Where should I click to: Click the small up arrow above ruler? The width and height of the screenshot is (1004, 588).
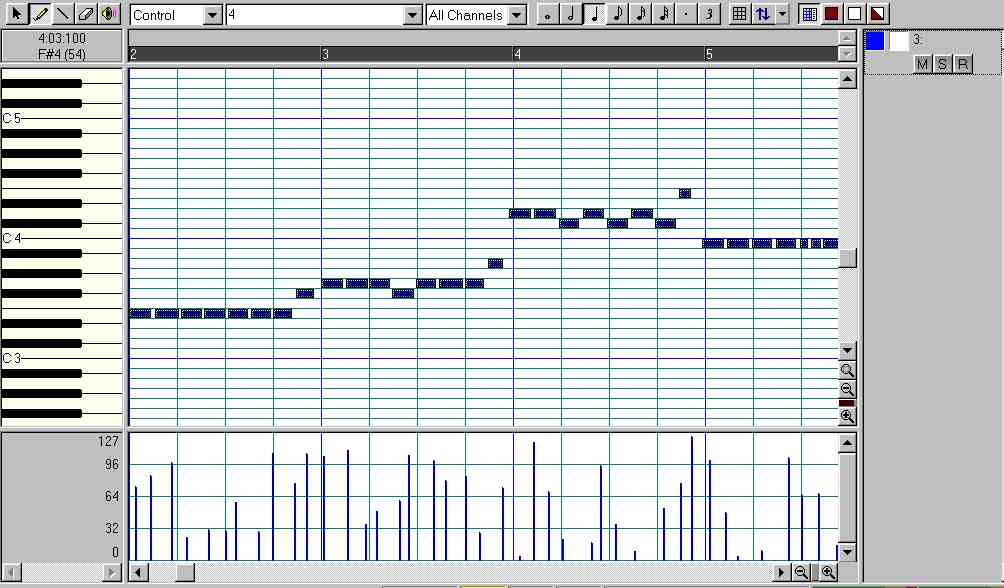click(846, 38)
